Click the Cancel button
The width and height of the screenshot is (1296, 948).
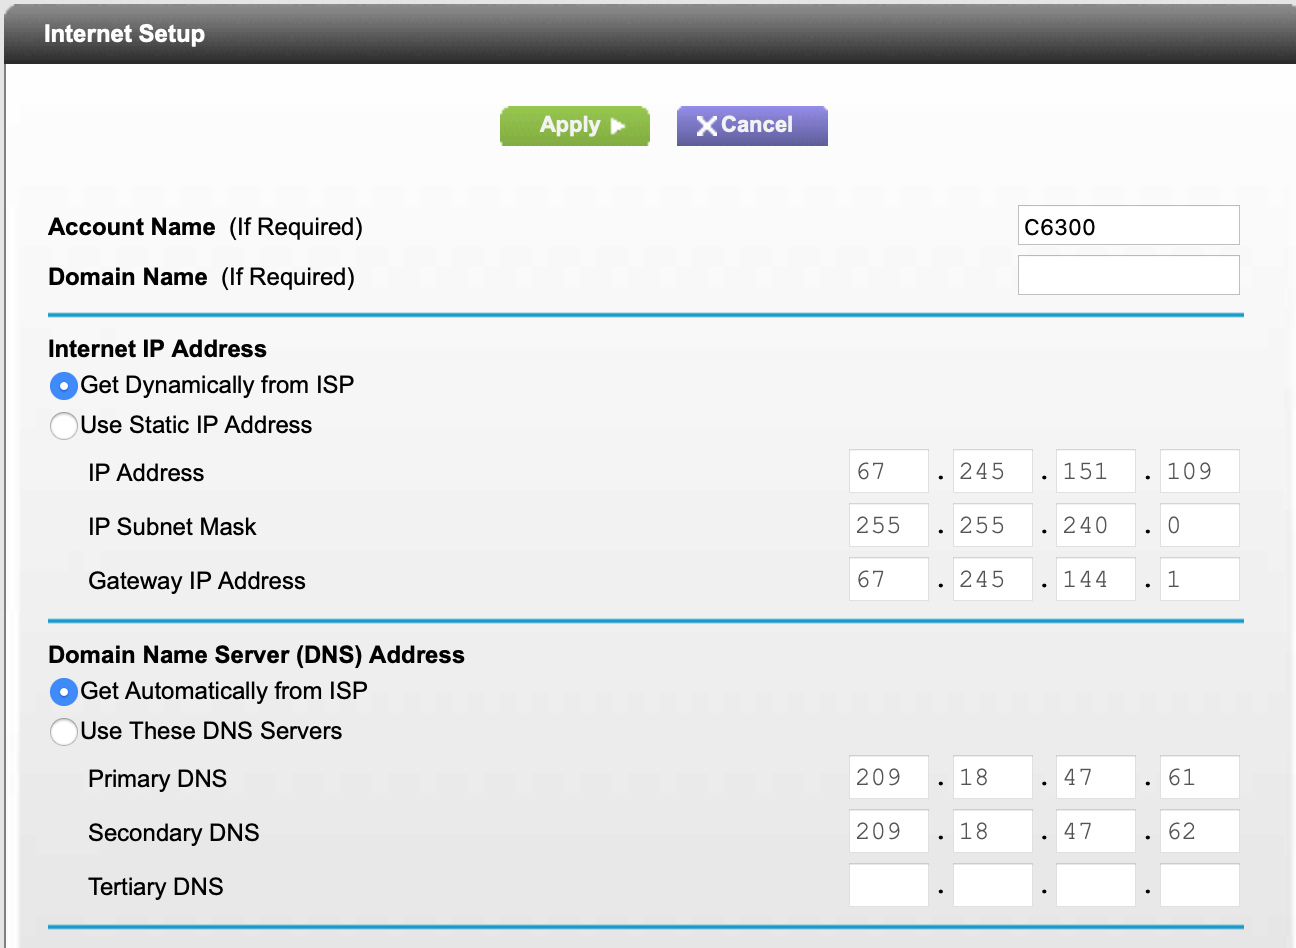click(752, 125)
